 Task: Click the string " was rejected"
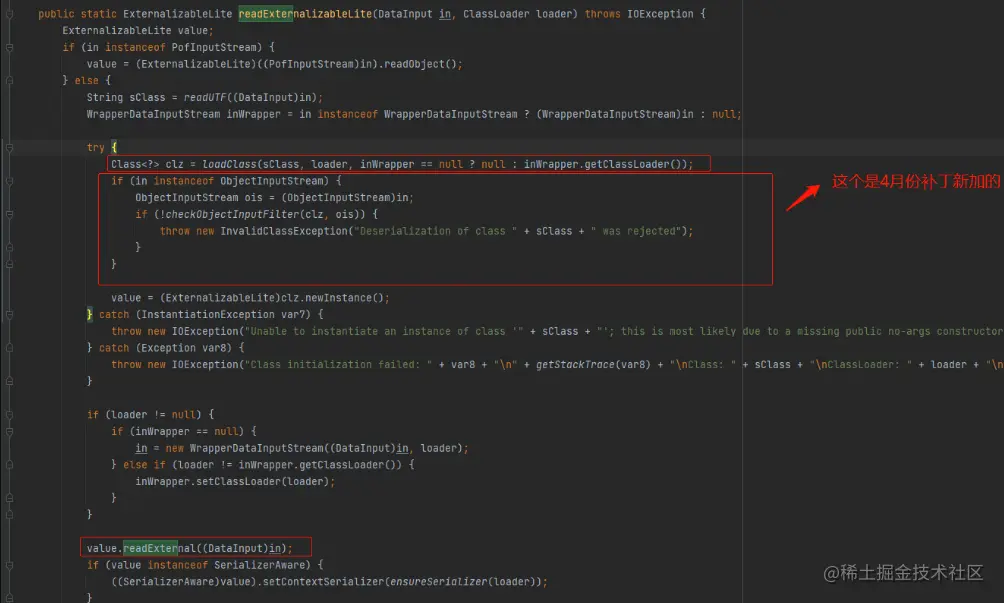pyautogui.click(x=635, y=231)
